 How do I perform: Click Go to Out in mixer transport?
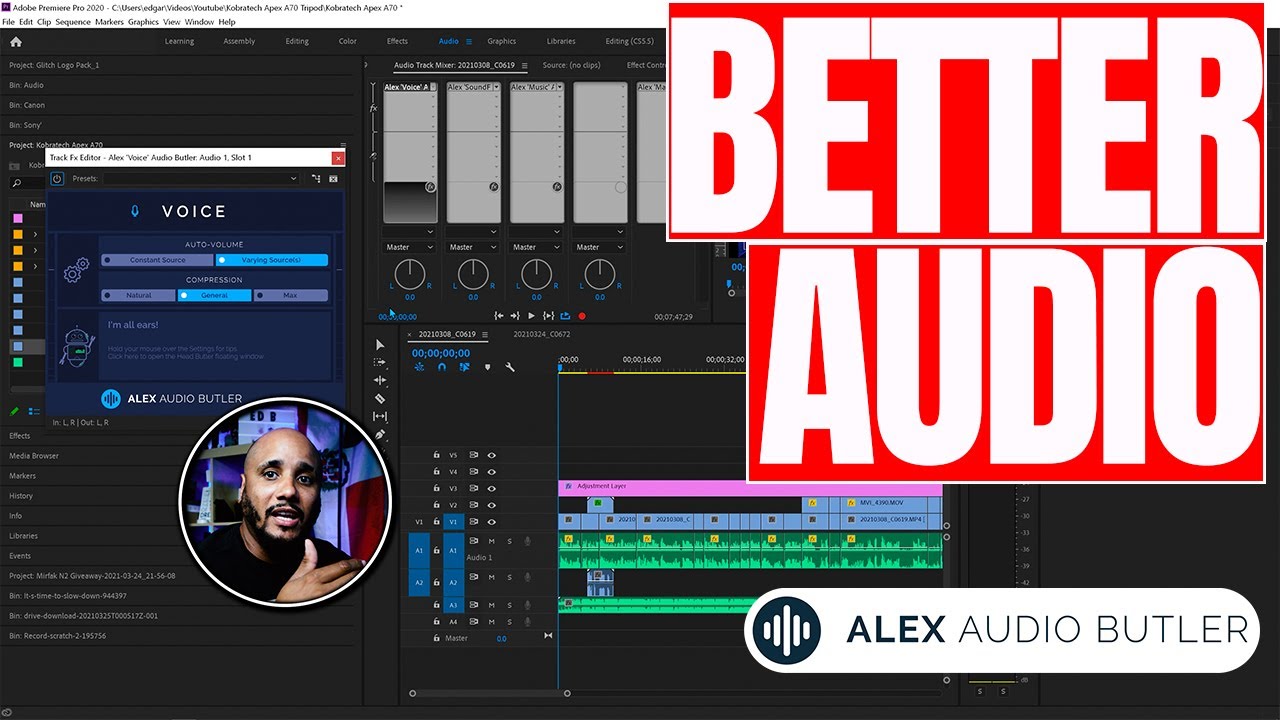(514, 316)
